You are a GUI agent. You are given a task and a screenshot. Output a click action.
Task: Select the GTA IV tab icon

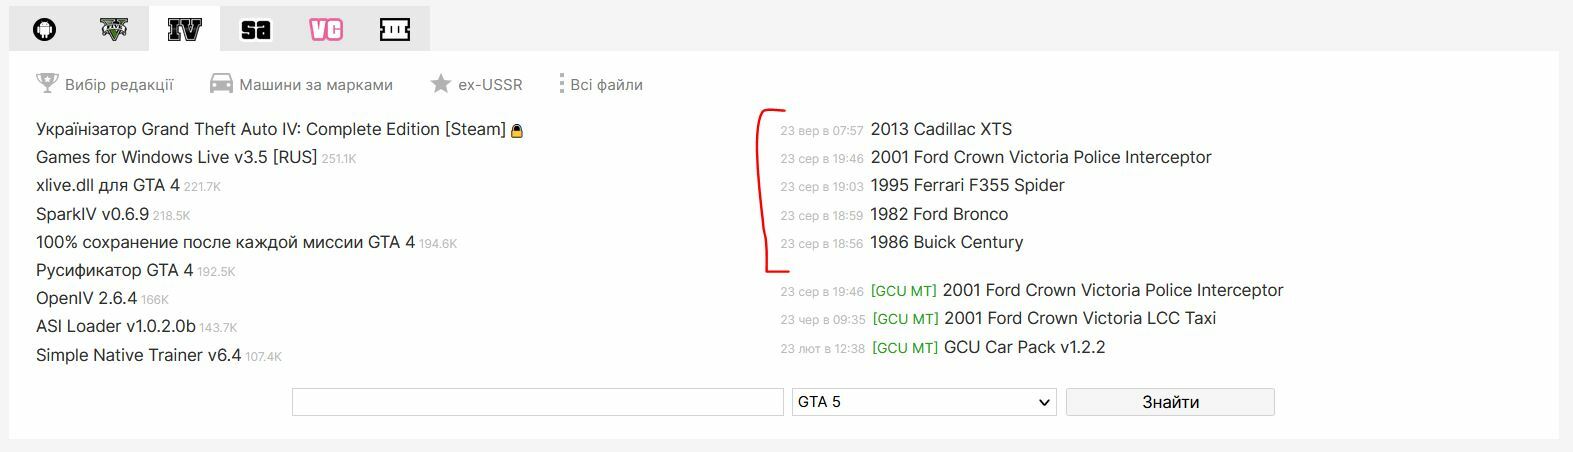184,29
